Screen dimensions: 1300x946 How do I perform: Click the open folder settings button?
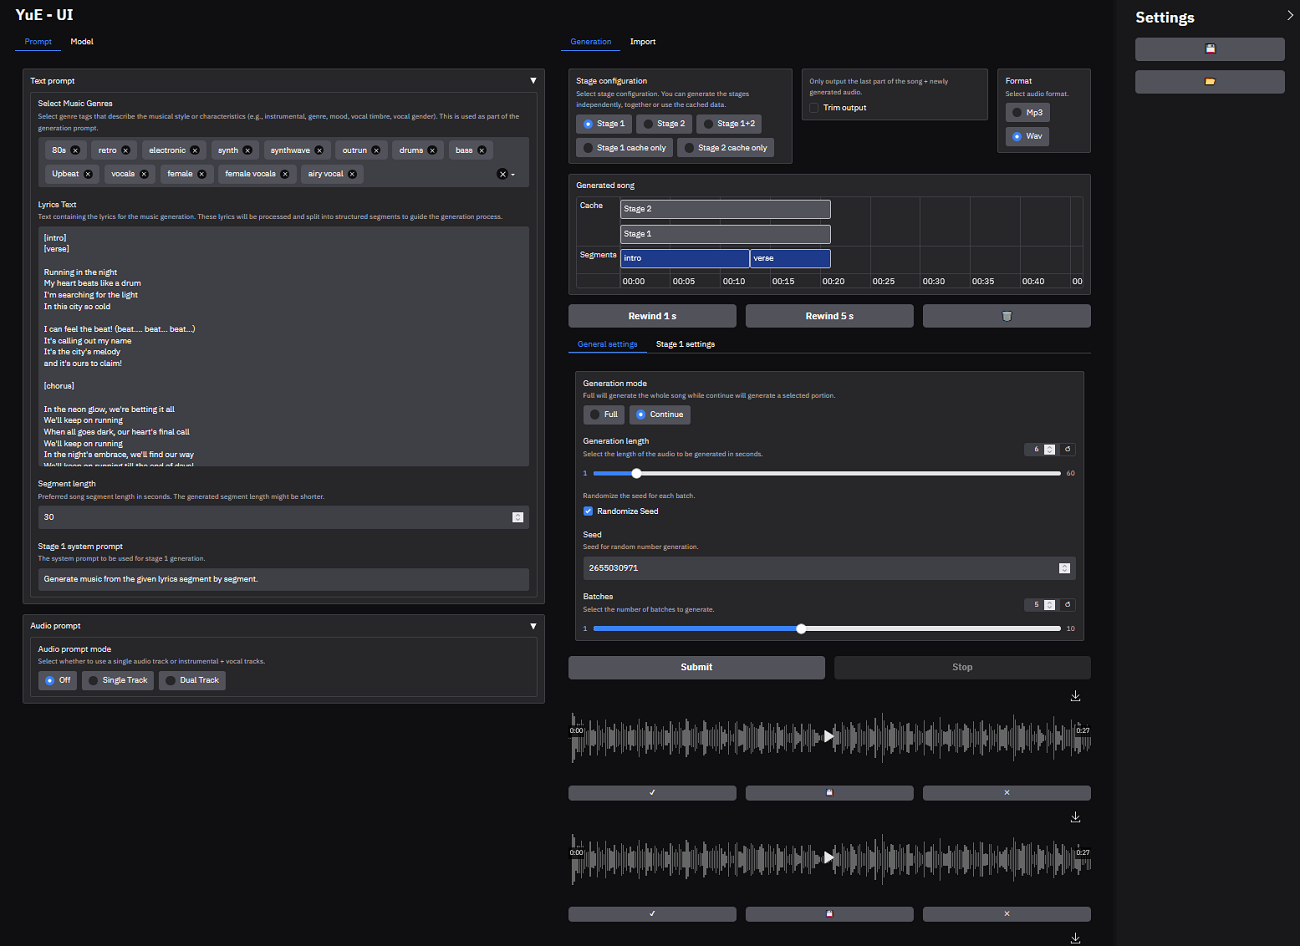(1209, 81)
